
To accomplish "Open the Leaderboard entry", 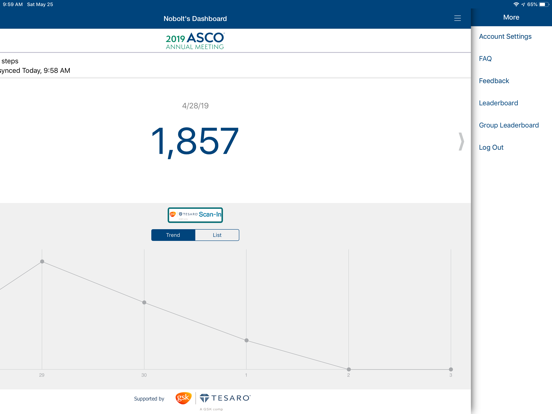I will 498,103.
